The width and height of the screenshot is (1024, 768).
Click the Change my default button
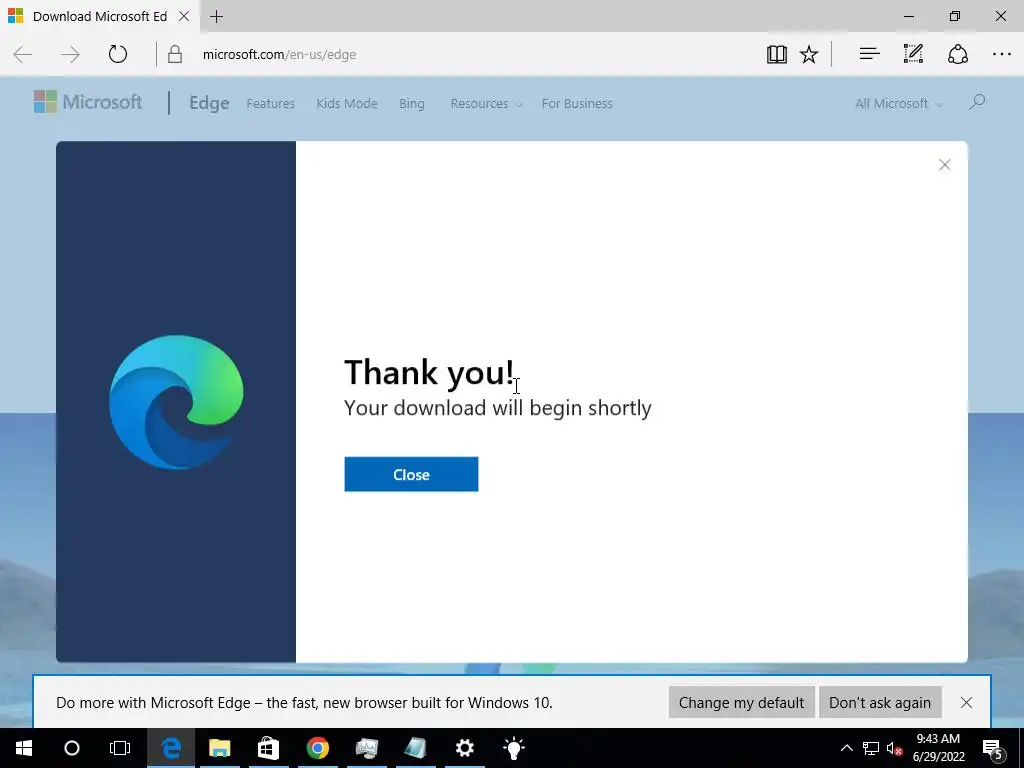(x=741, y=702)
